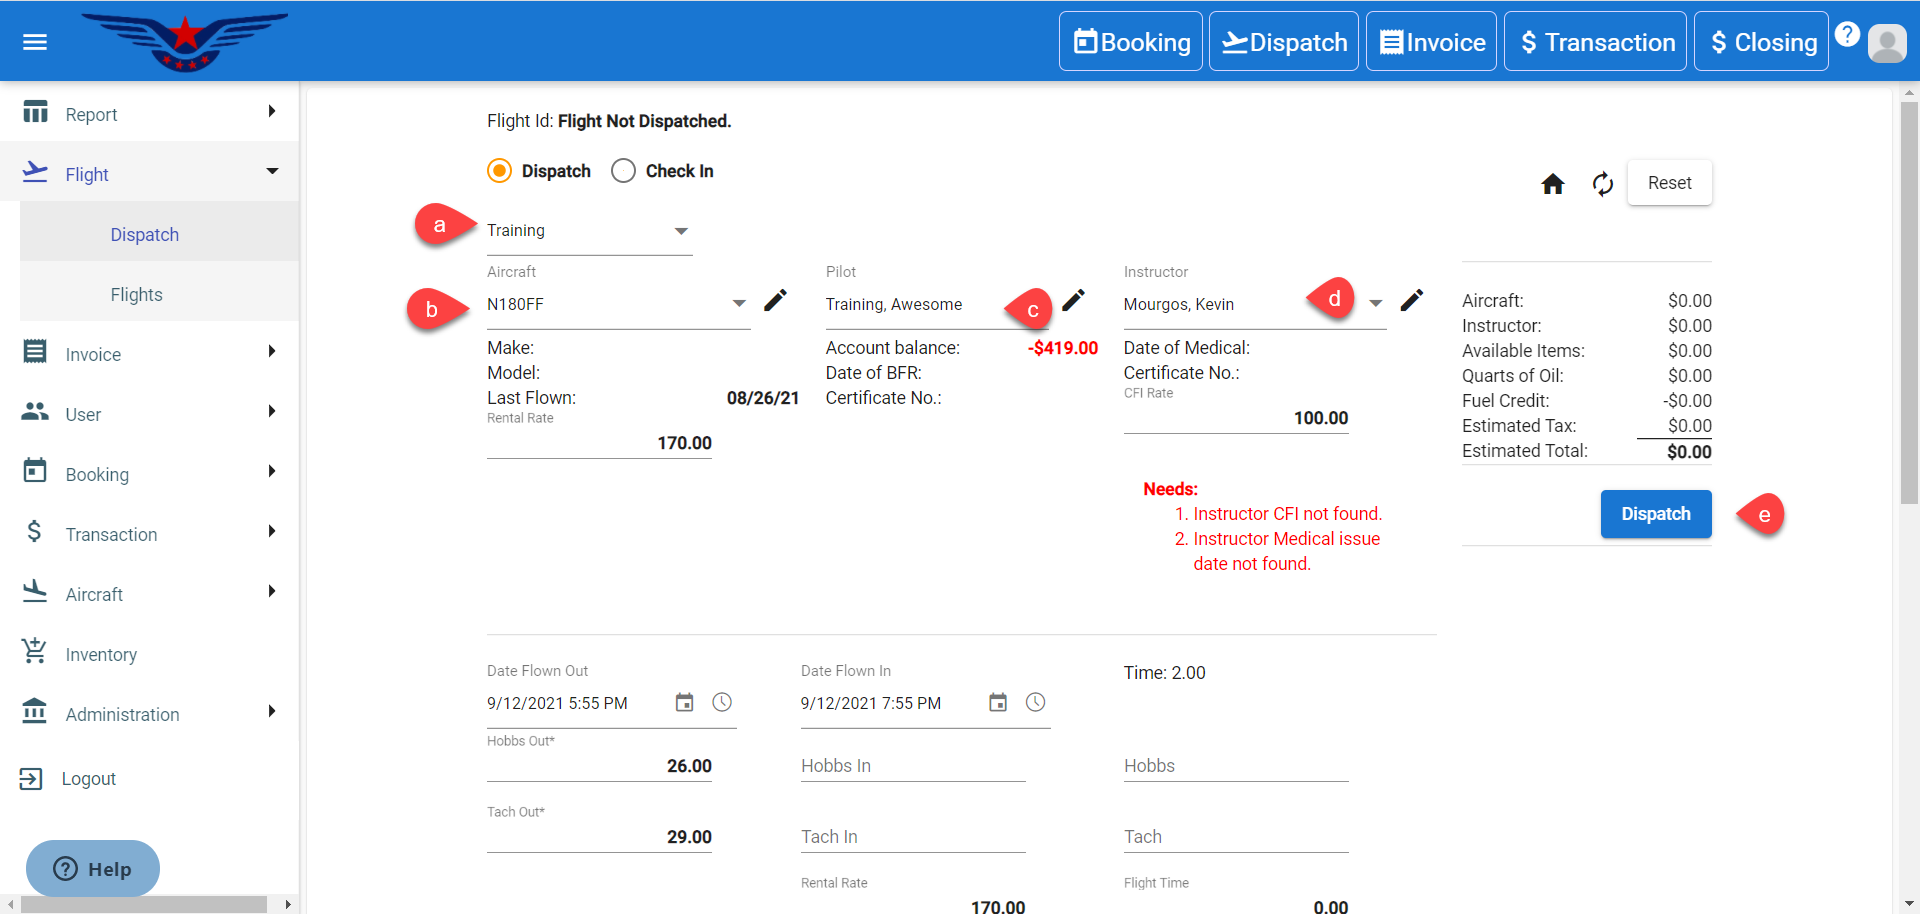Edit aircraft using pencil icon
Image resolution: width=1920 pixels, height=914 pixels.
[x=775, y=301]
